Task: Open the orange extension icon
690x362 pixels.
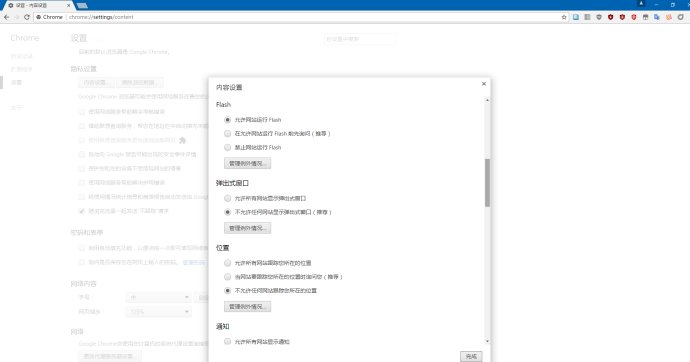Action: (x=669, y=17)
